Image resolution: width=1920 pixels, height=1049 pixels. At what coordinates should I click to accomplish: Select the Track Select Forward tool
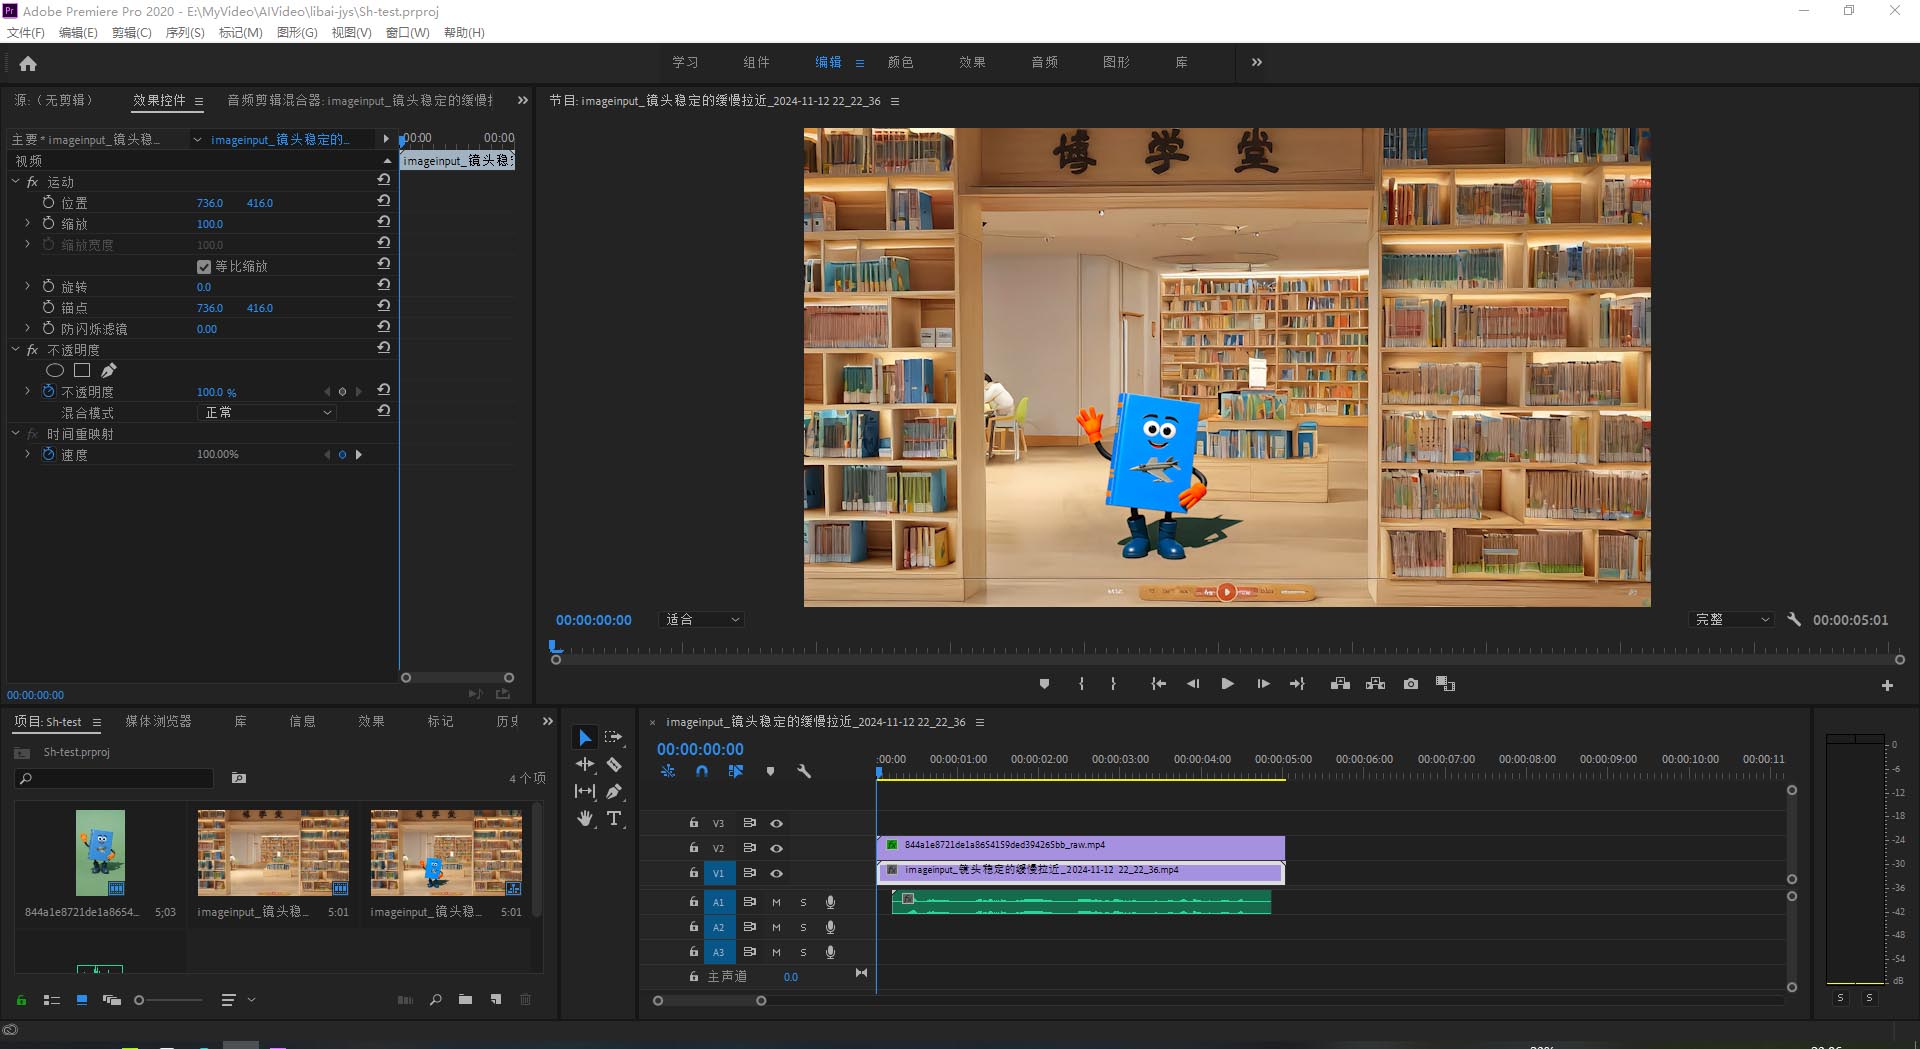click(614, 737)
